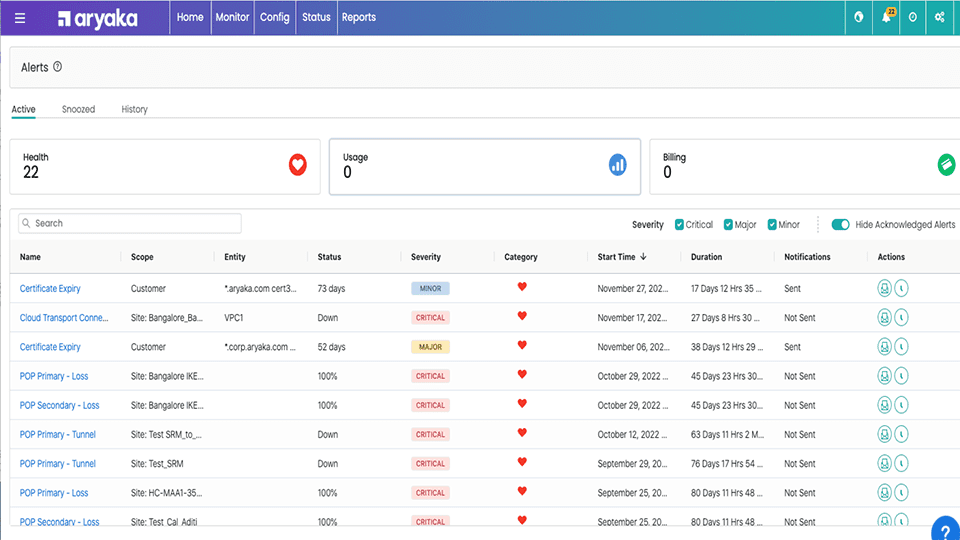Viewport: 960px width, 540px height.
Task: Open Certificate Expiry link for *.corp.aryaka.com
Action: coord(50,347)
